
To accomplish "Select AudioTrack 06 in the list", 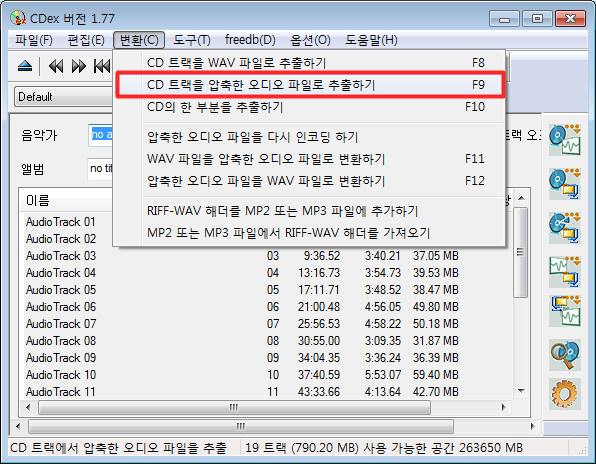I will (x=61, y=307).
